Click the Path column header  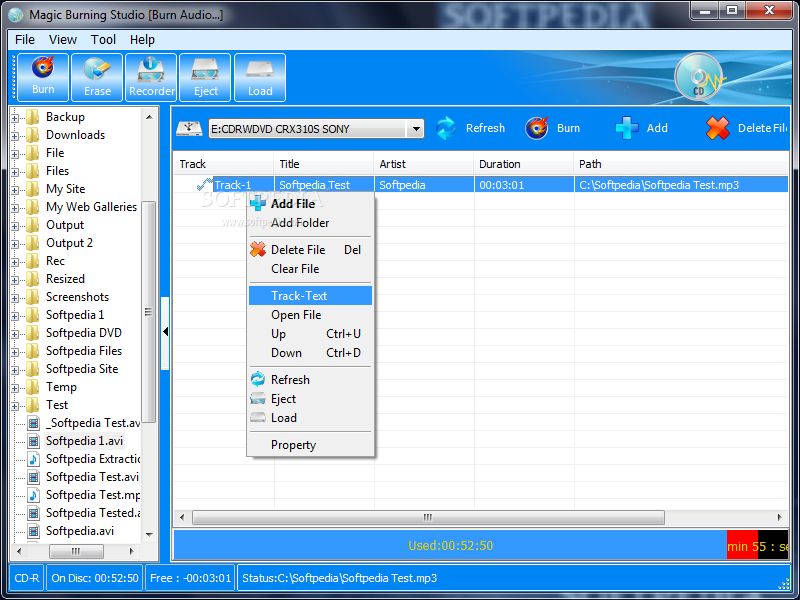[681, 164]
